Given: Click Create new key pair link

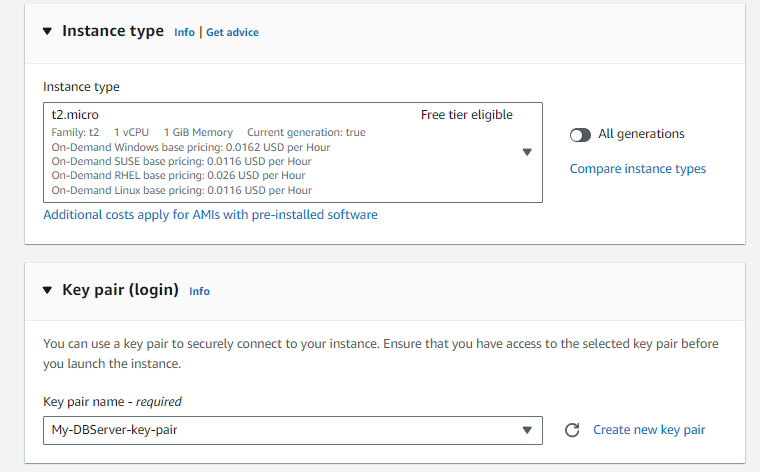Looking at the screenshot, I should coord(649,430).
